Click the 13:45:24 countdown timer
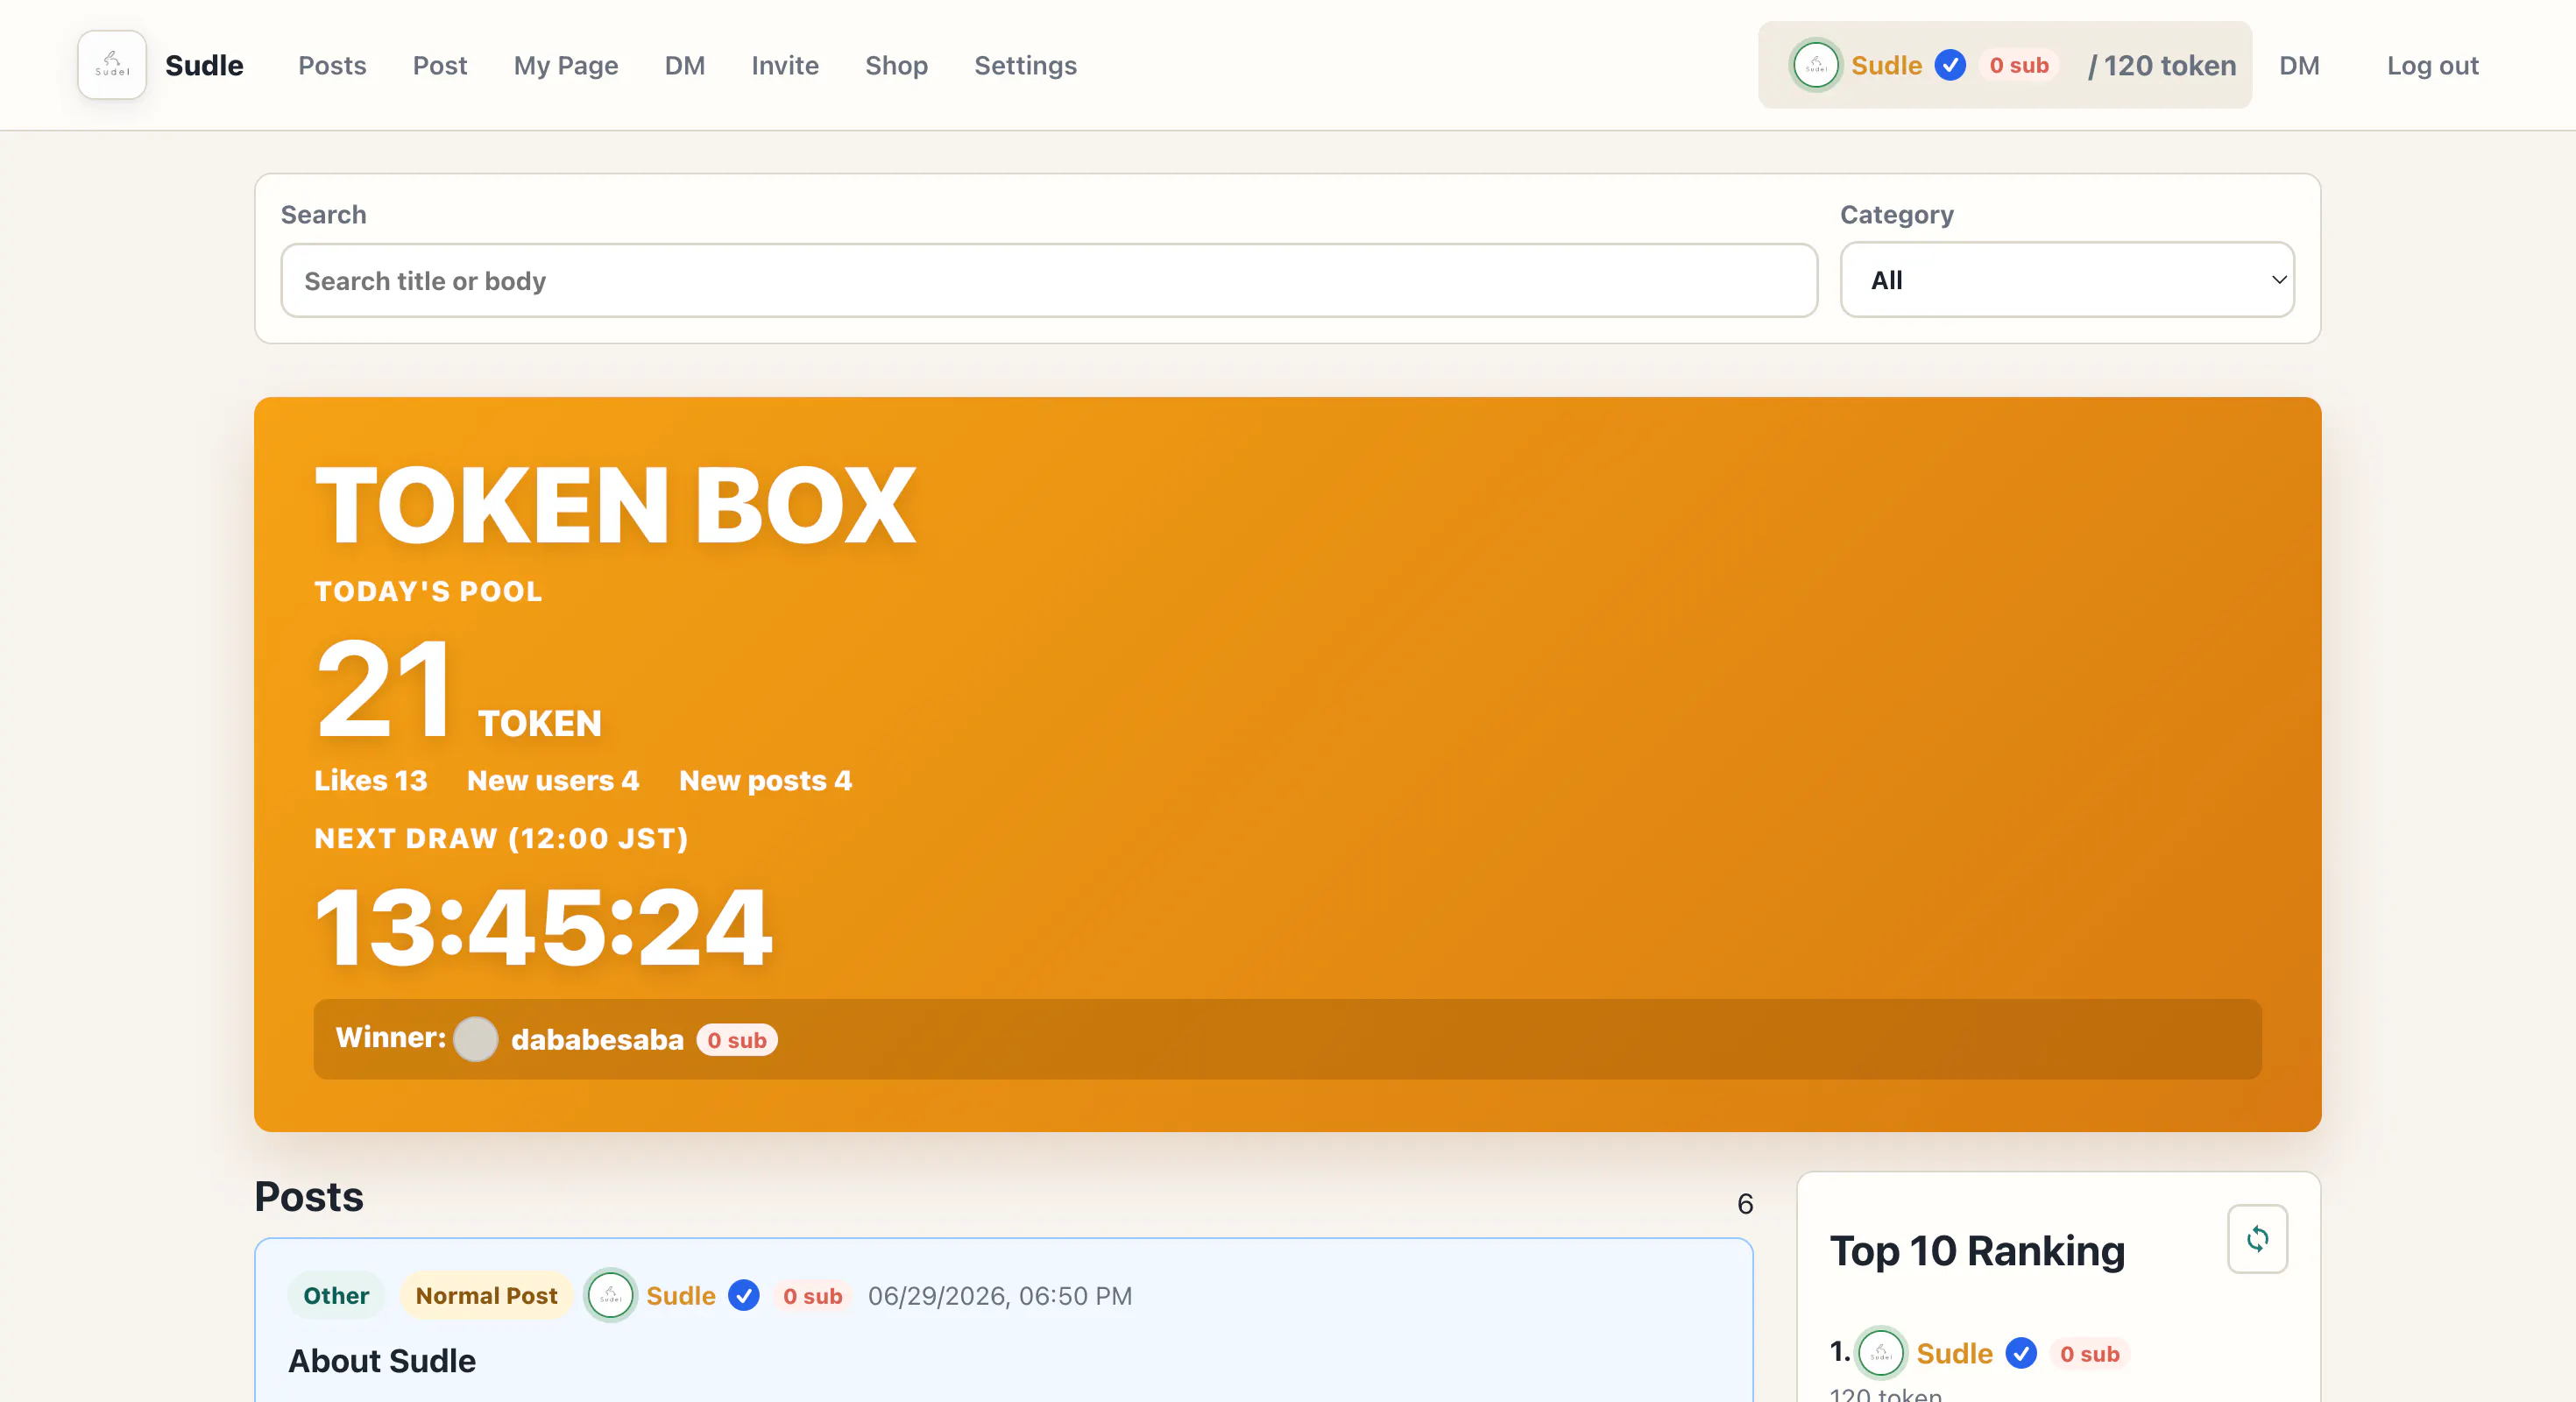 click(x=543, y=927)
